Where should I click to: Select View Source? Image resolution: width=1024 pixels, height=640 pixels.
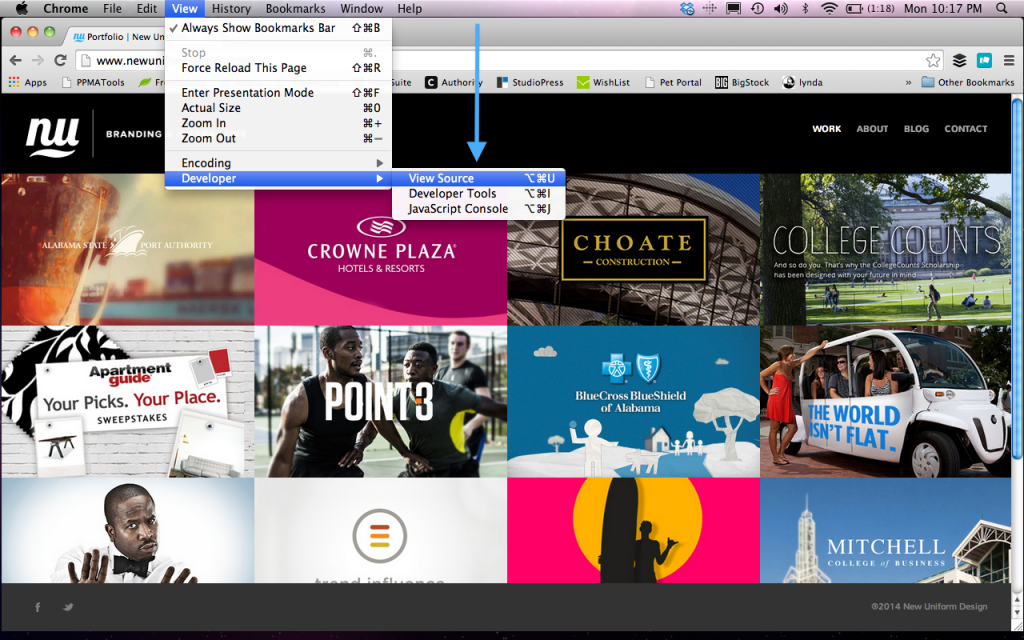478,178
